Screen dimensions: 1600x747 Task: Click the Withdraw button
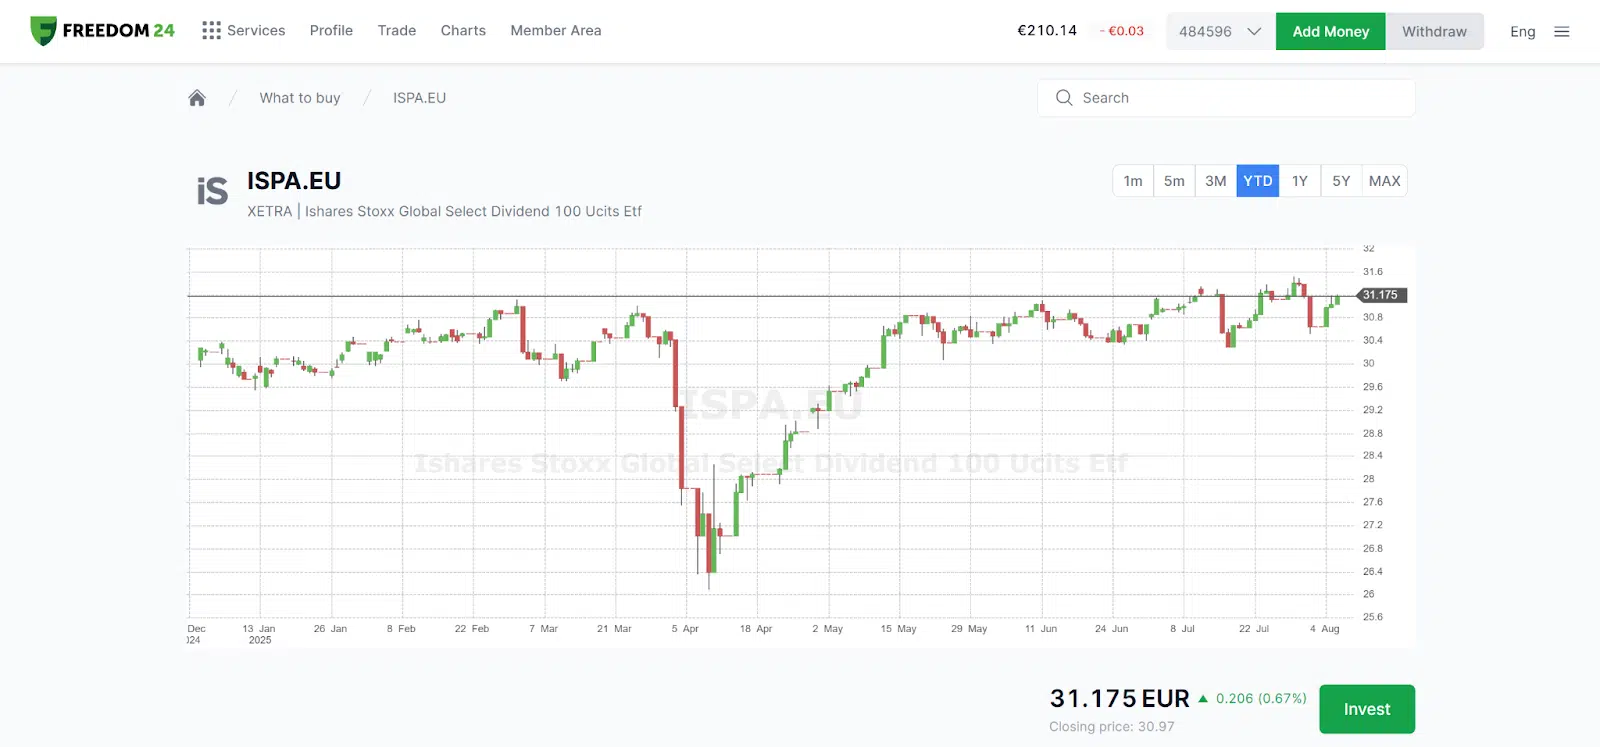[1435, 32]
